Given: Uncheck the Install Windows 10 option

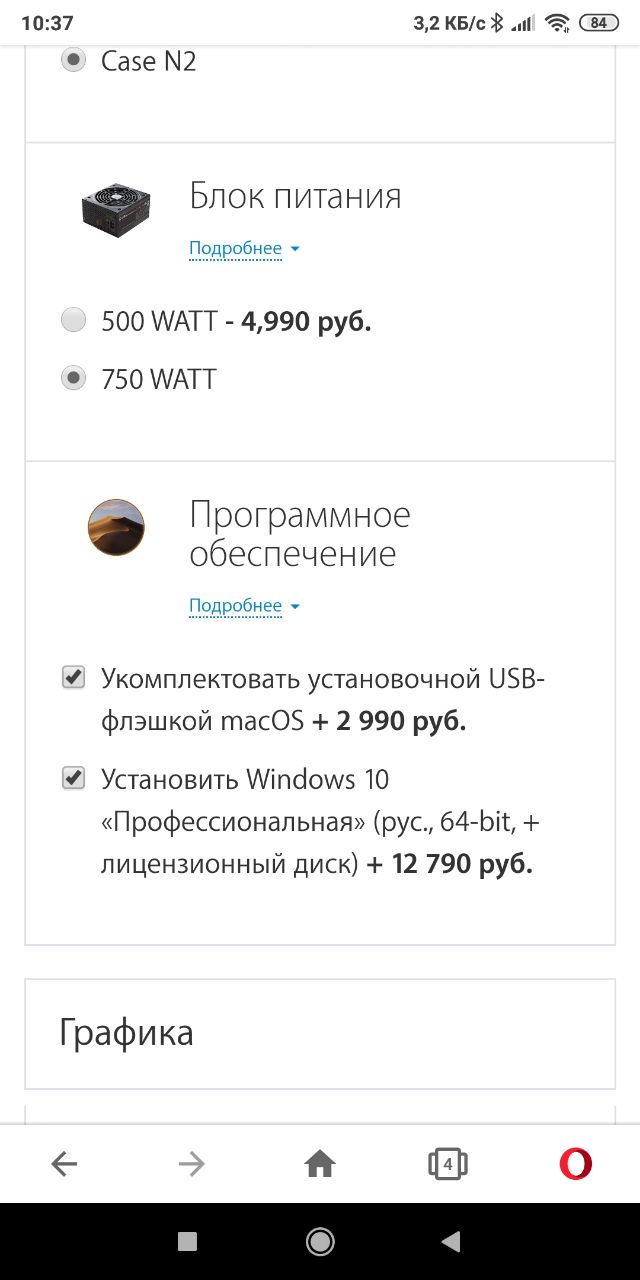Looking at the screenshot, I should click(74, 778).
